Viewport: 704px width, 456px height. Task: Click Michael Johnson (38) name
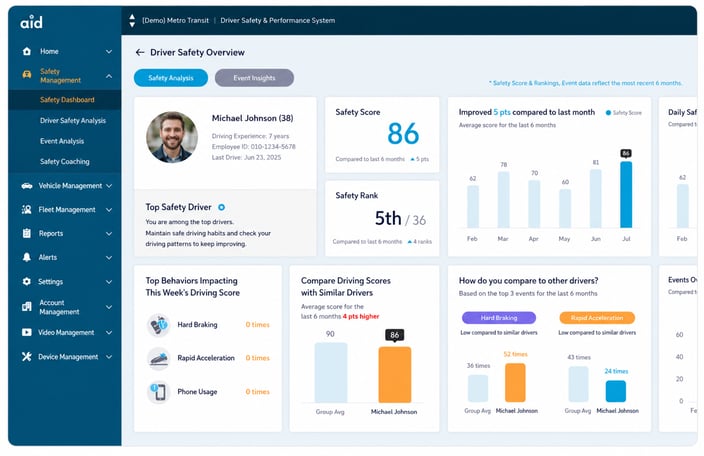pyautogui.click(x=252, y=118)
